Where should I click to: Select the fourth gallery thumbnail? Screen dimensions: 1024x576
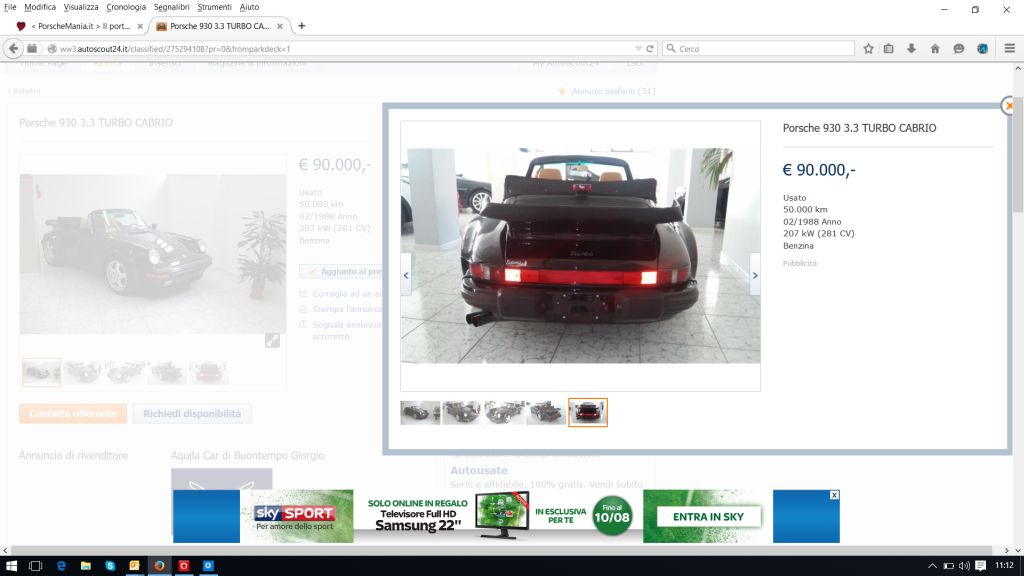(x=546, y=412)
